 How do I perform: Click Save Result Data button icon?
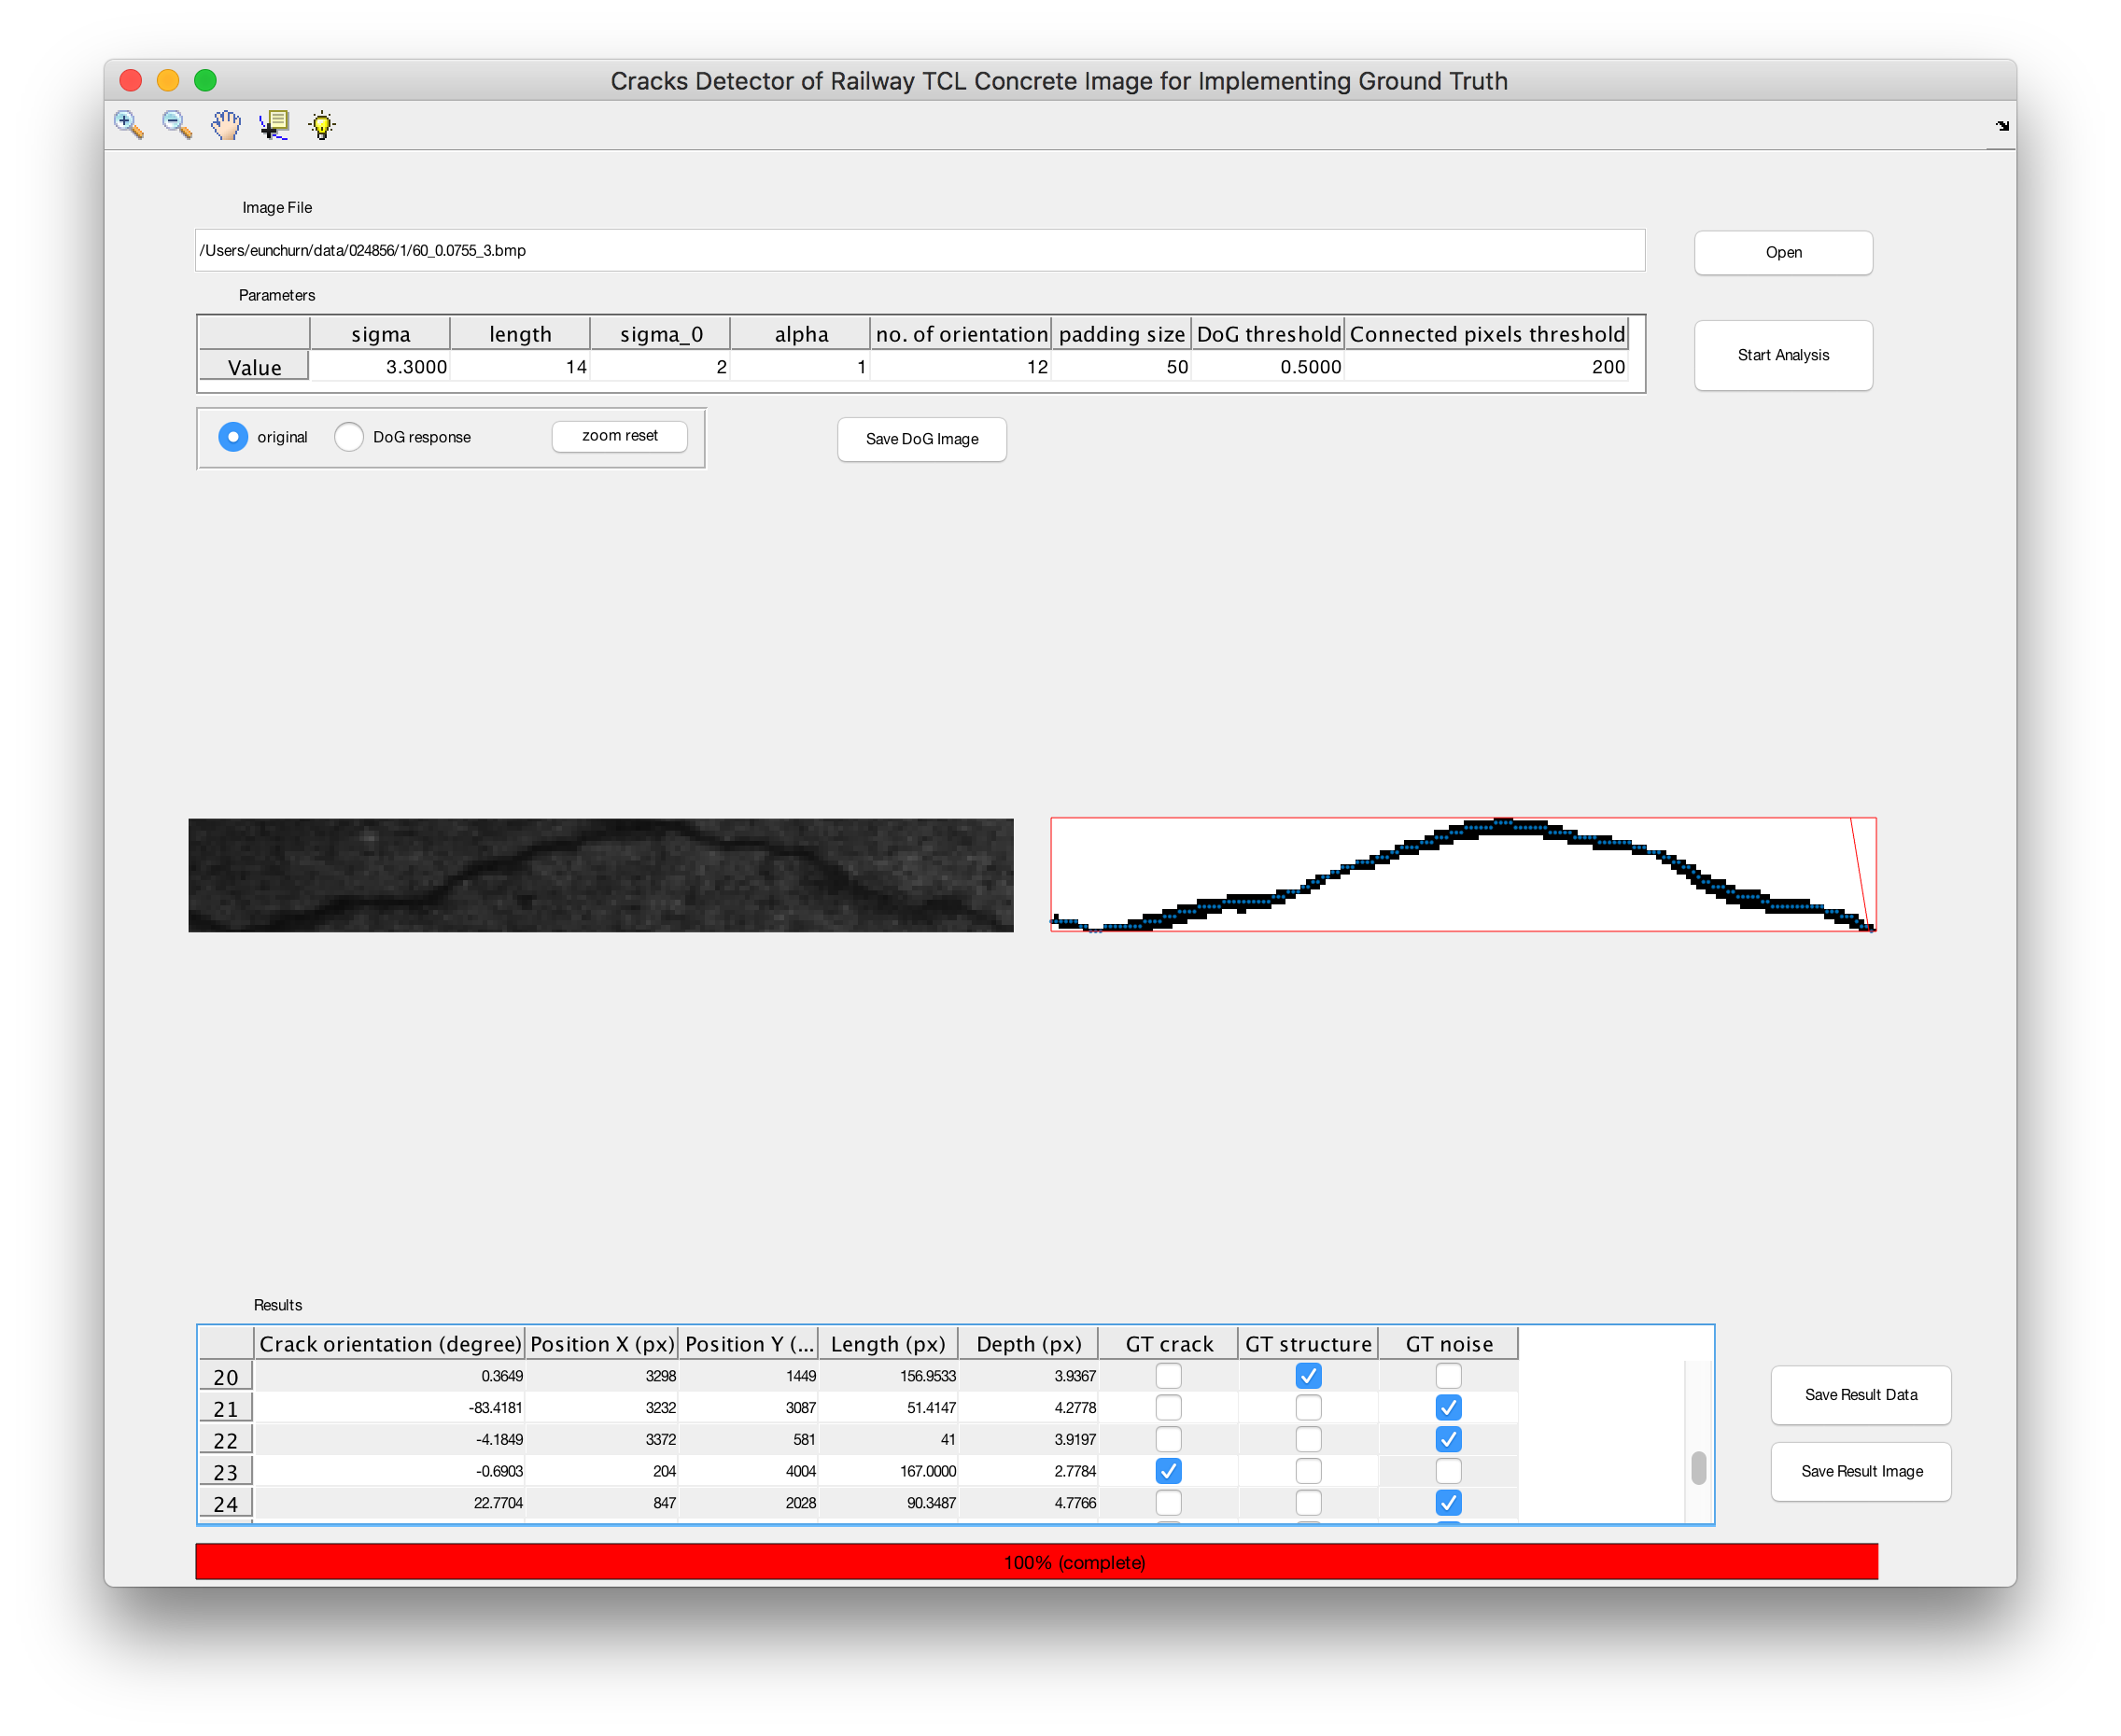pos(1863,1393)
